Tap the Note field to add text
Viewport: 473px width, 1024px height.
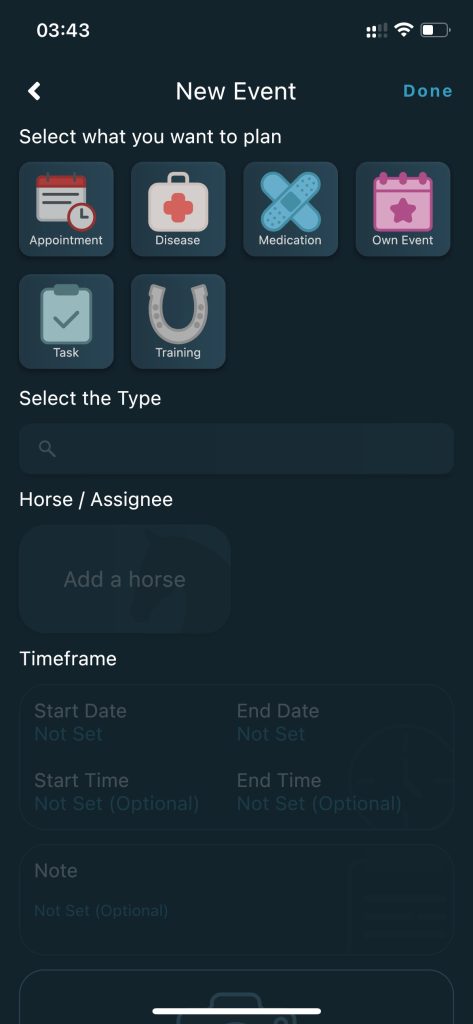coord(236,900)
